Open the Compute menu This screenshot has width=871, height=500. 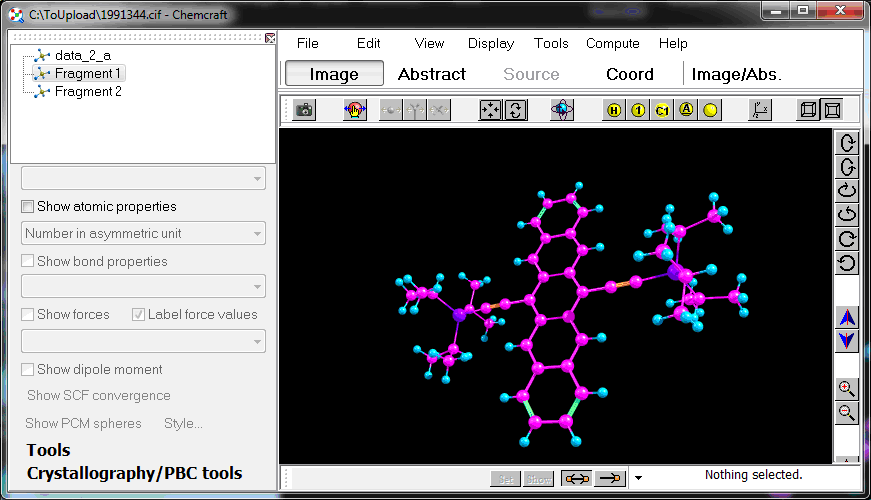coord(612,43)
